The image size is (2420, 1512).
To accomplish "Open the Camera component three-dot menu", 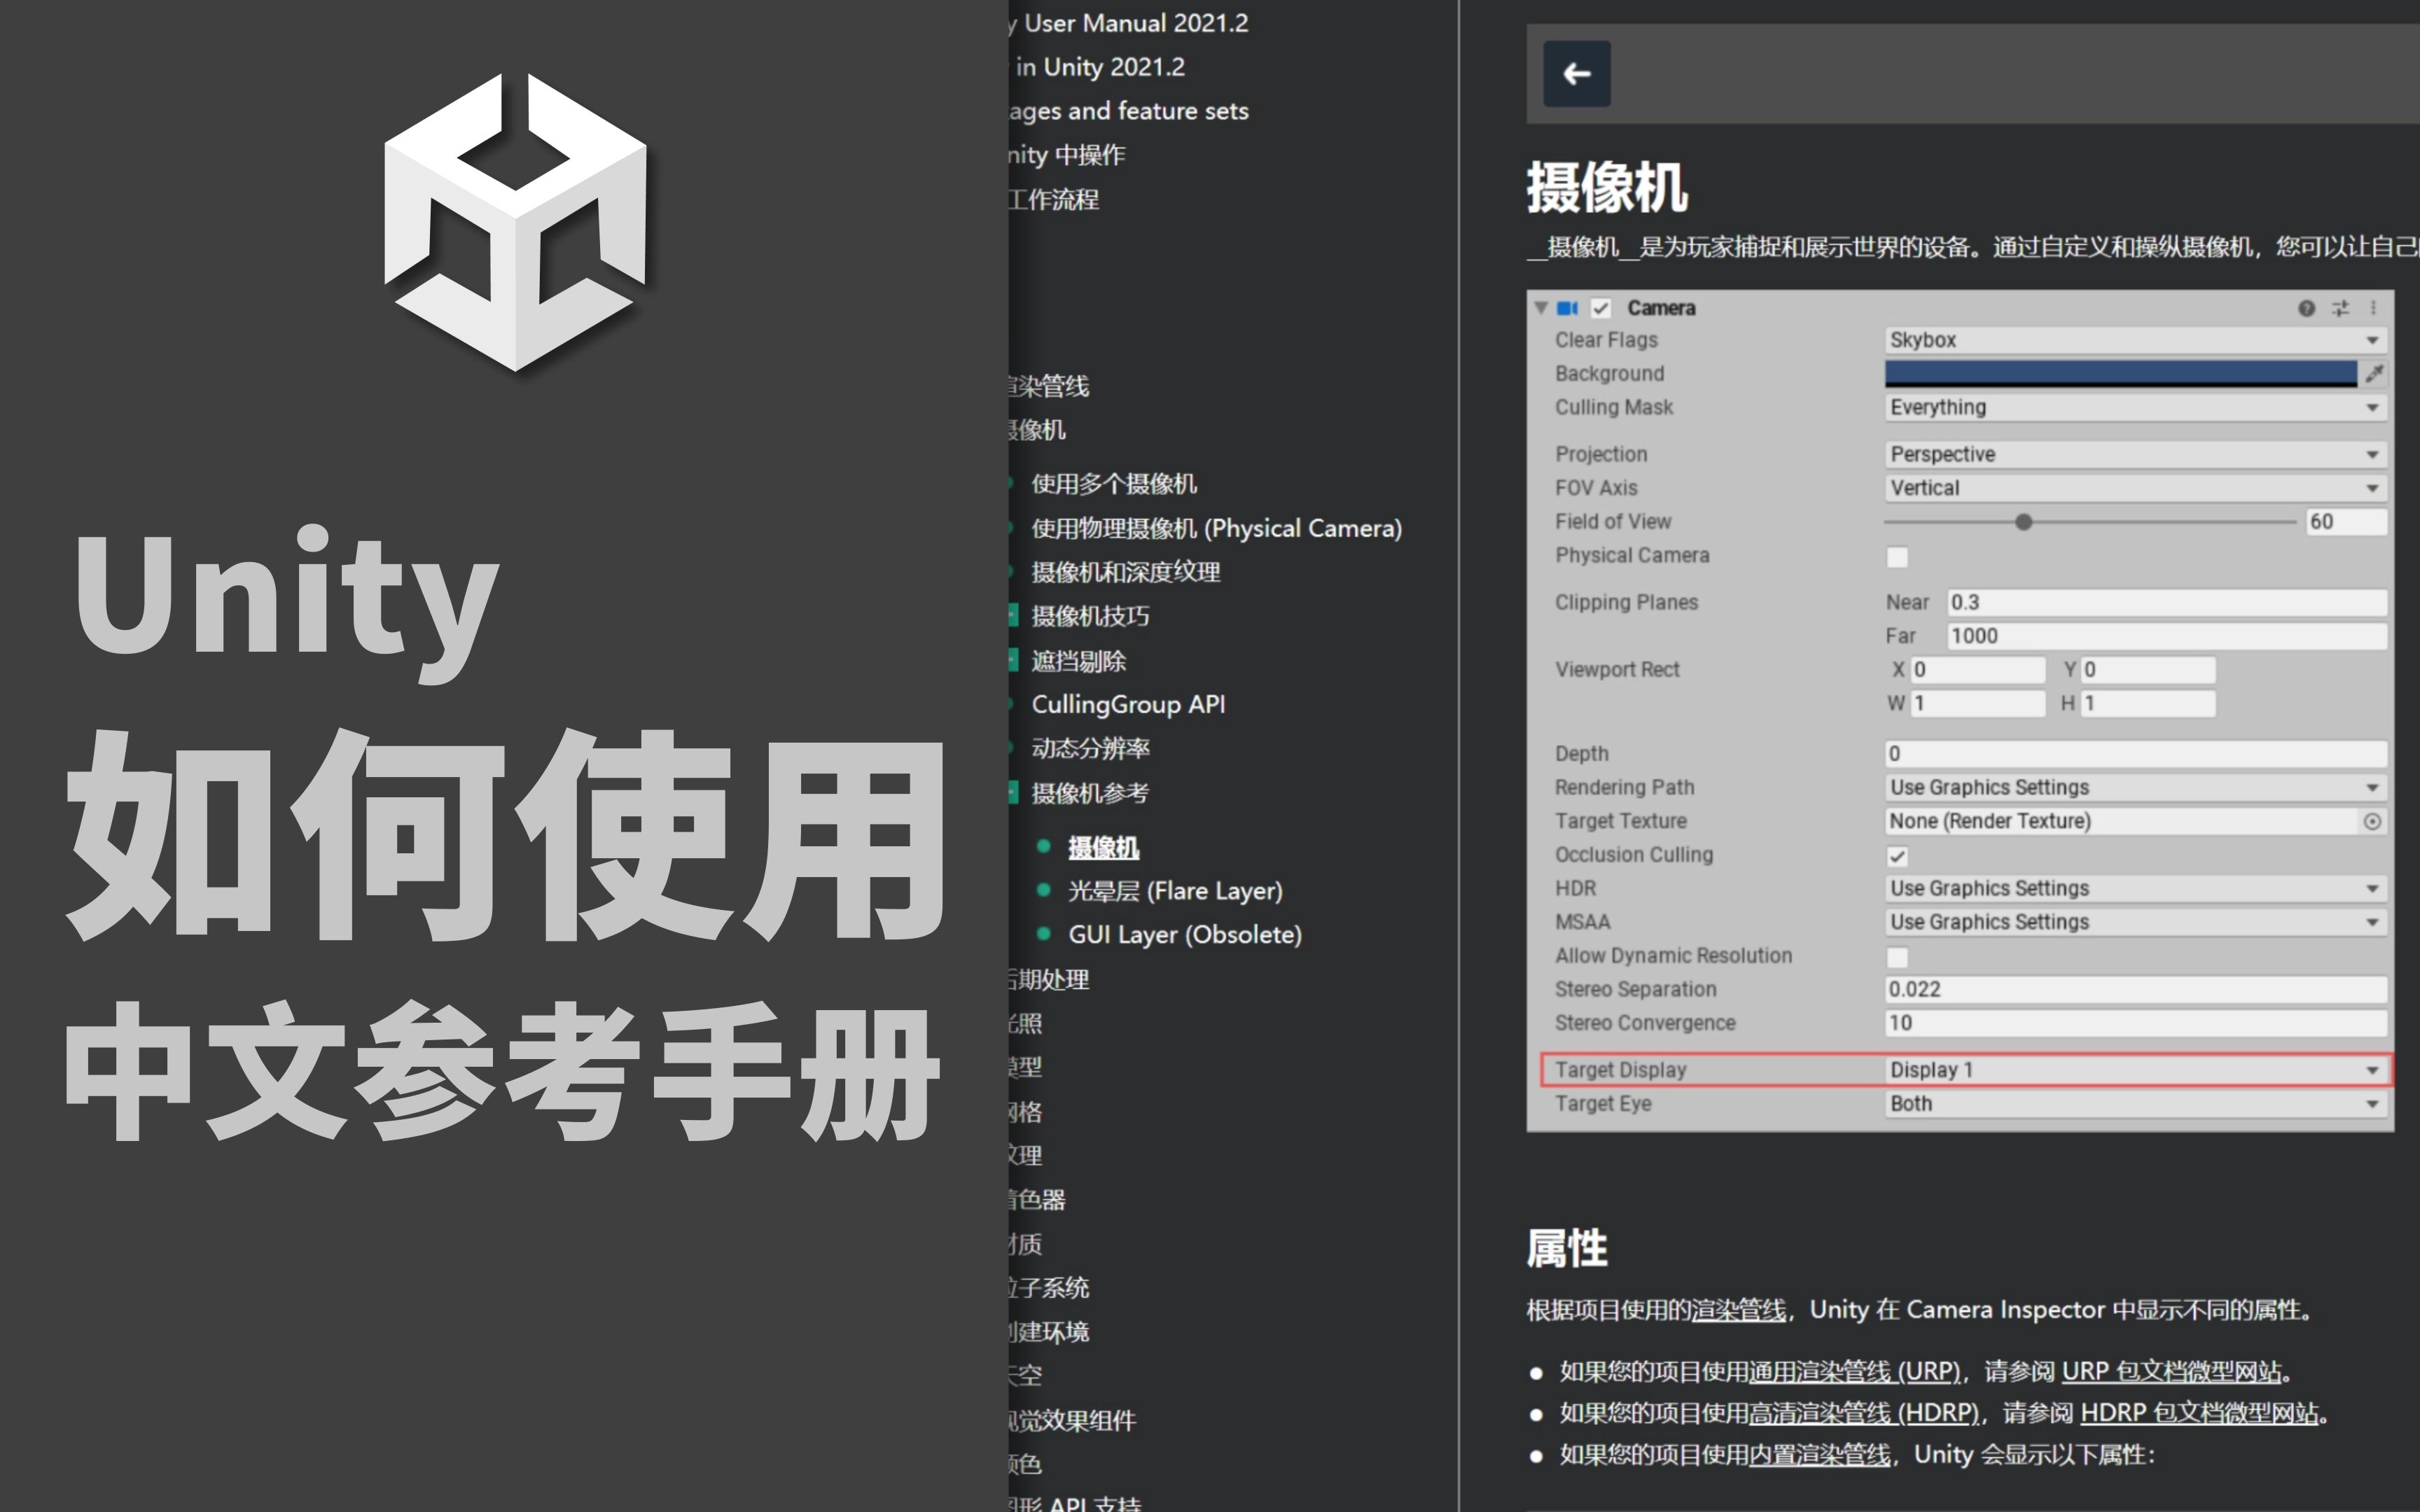I will pyautogui.click(x=2372, y=308).
